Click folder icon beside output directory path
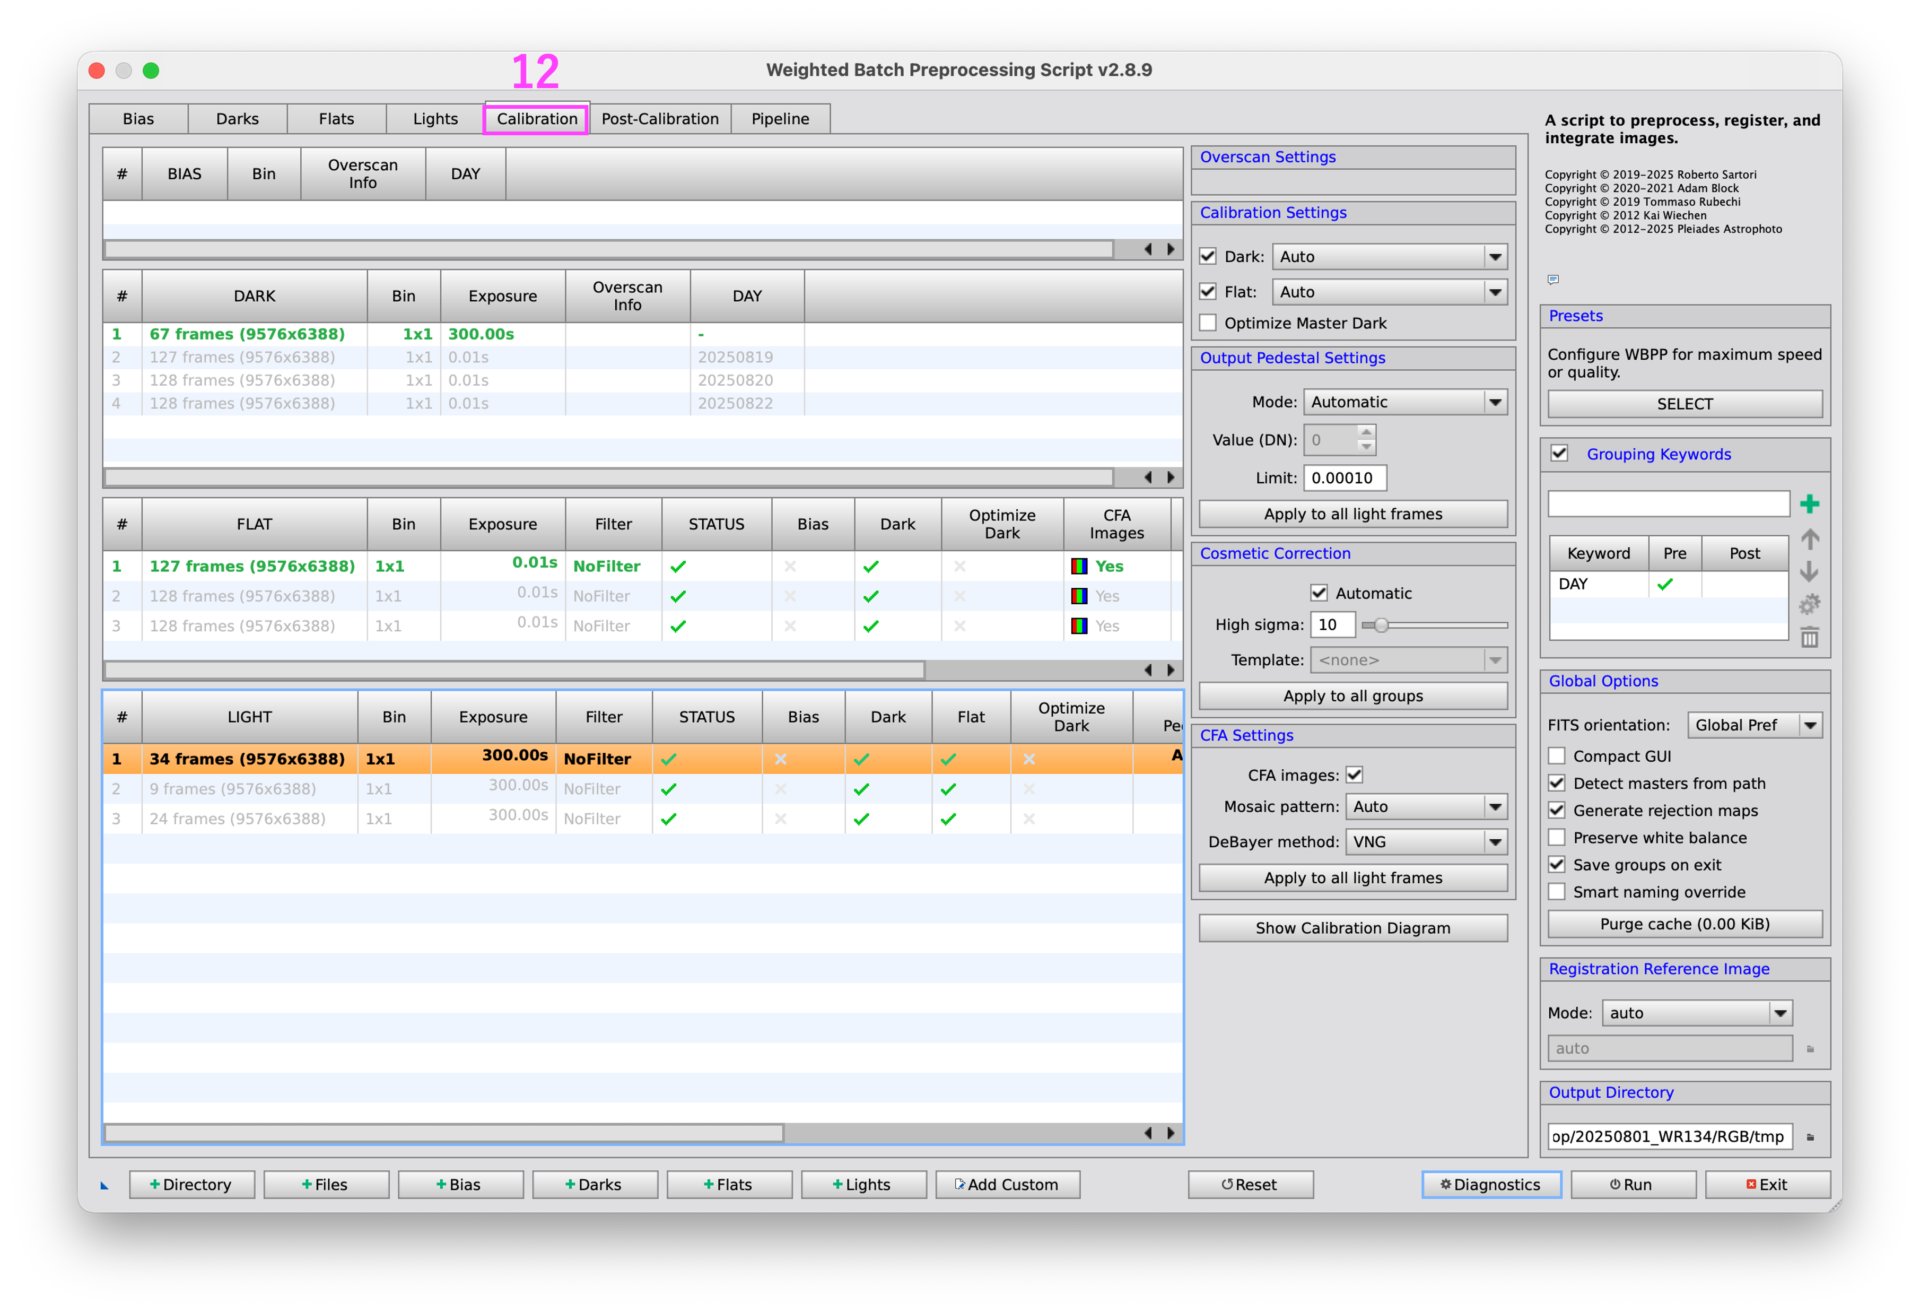Screen dimensions: 1920x1313 (1810, 1137)
